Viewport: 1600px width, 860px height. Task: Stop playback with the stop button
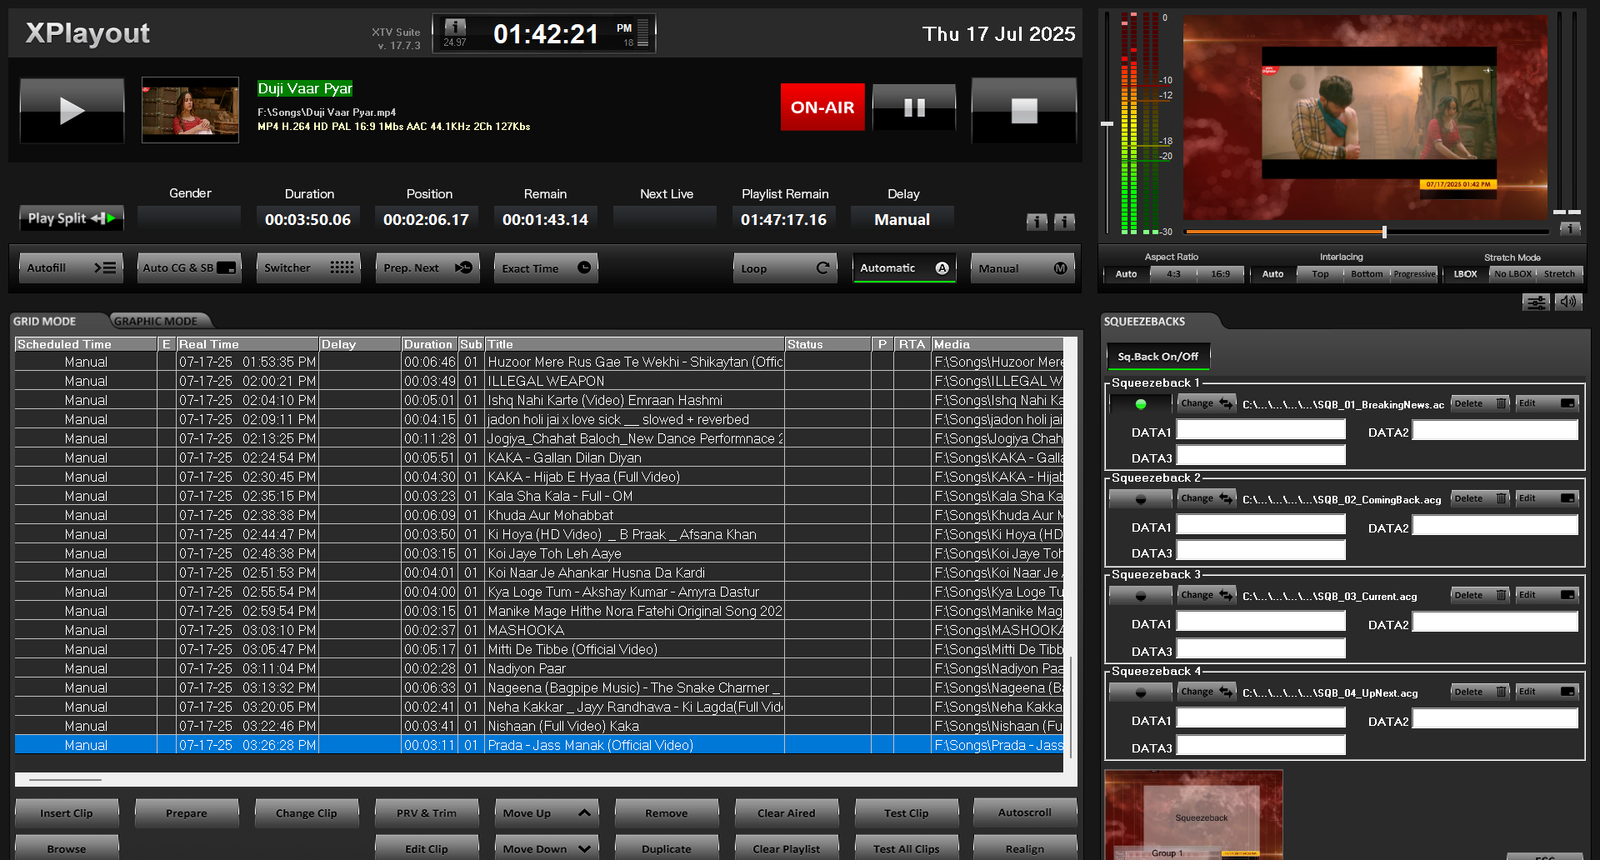pos(1024,109)
